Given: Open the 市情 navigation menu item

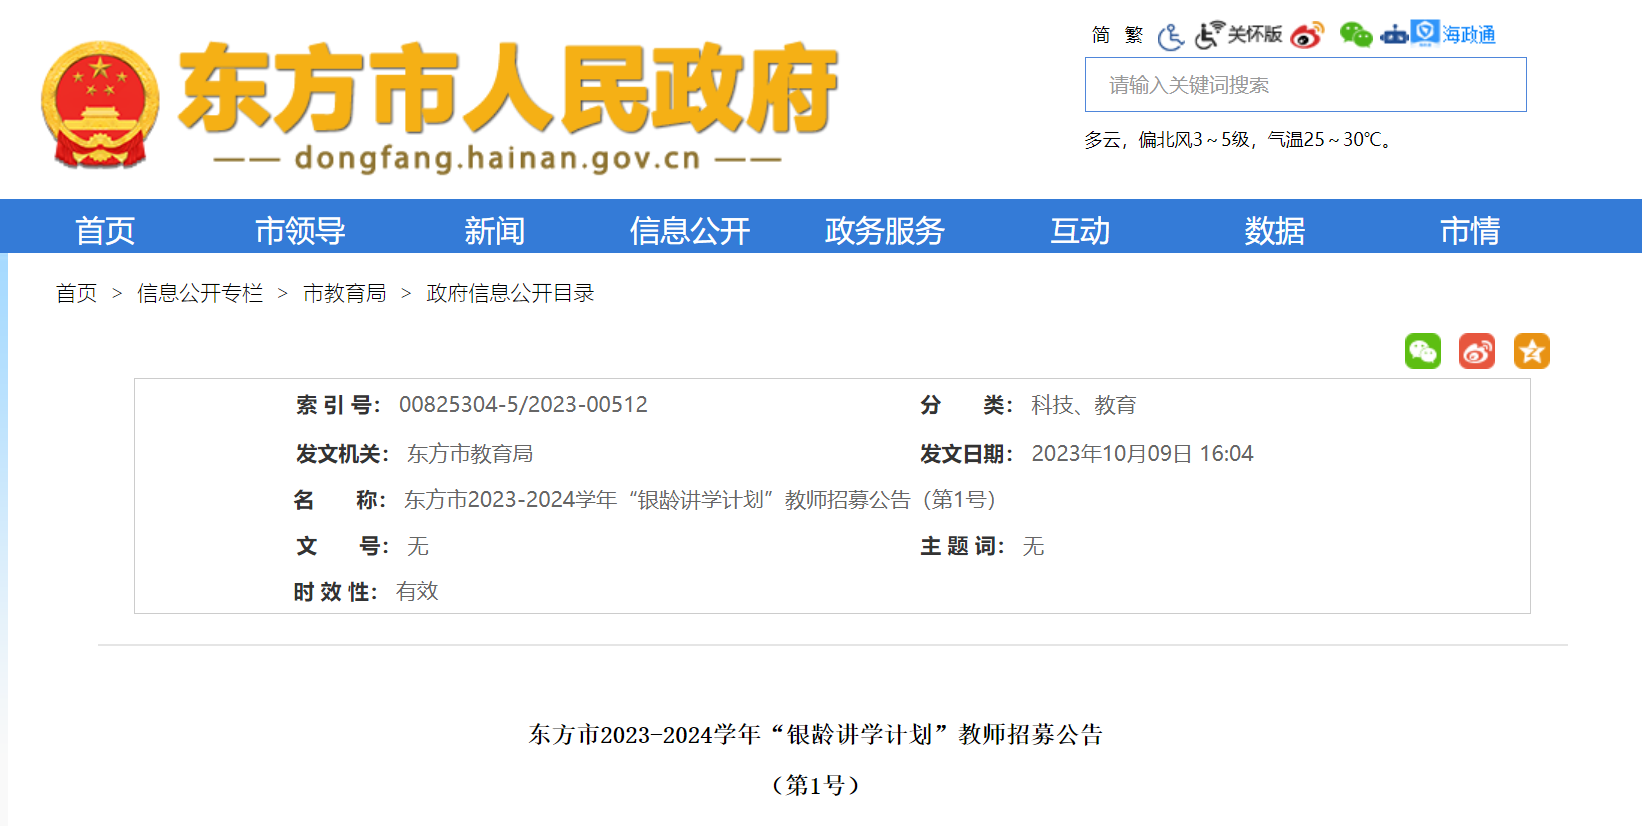Looking at the screenshot, I should (x=1470, y=231).
